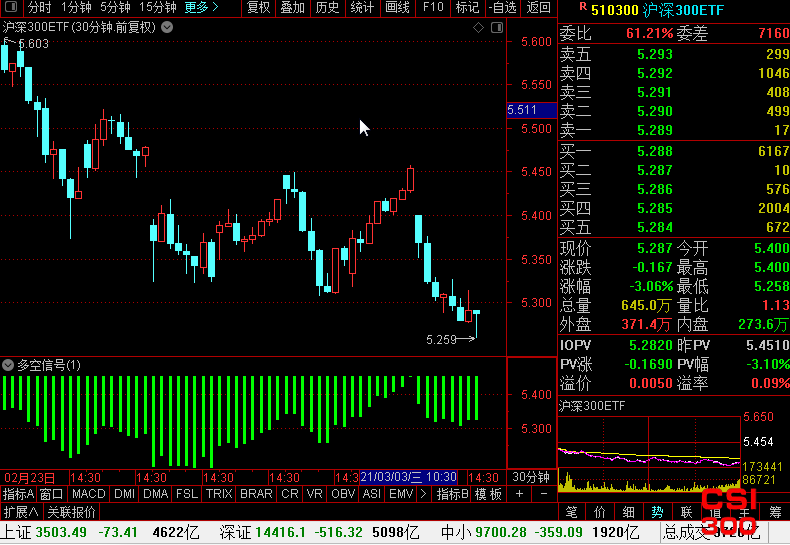This screenshot has height=545, width=790.
Task: Click the 深证 index 14416.1 in status bar
Action: coord(281,532)
